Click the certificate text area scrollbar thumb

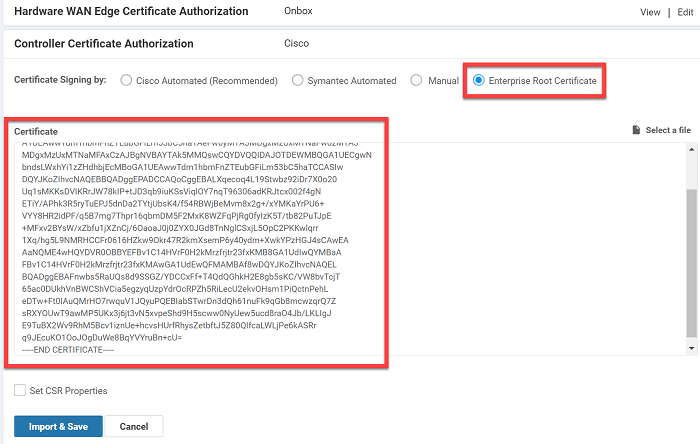click(690, 265)
